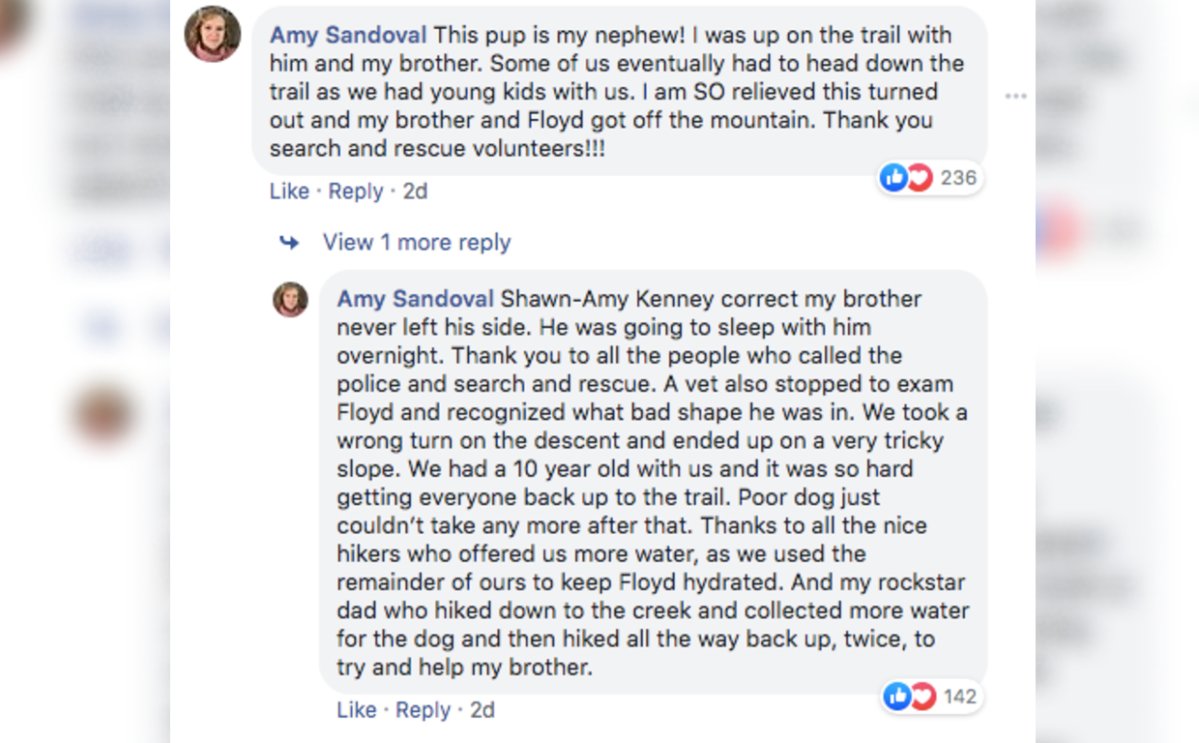
Task: Click the blue thumbs-up icon beside 142
Action: (897, 696)
